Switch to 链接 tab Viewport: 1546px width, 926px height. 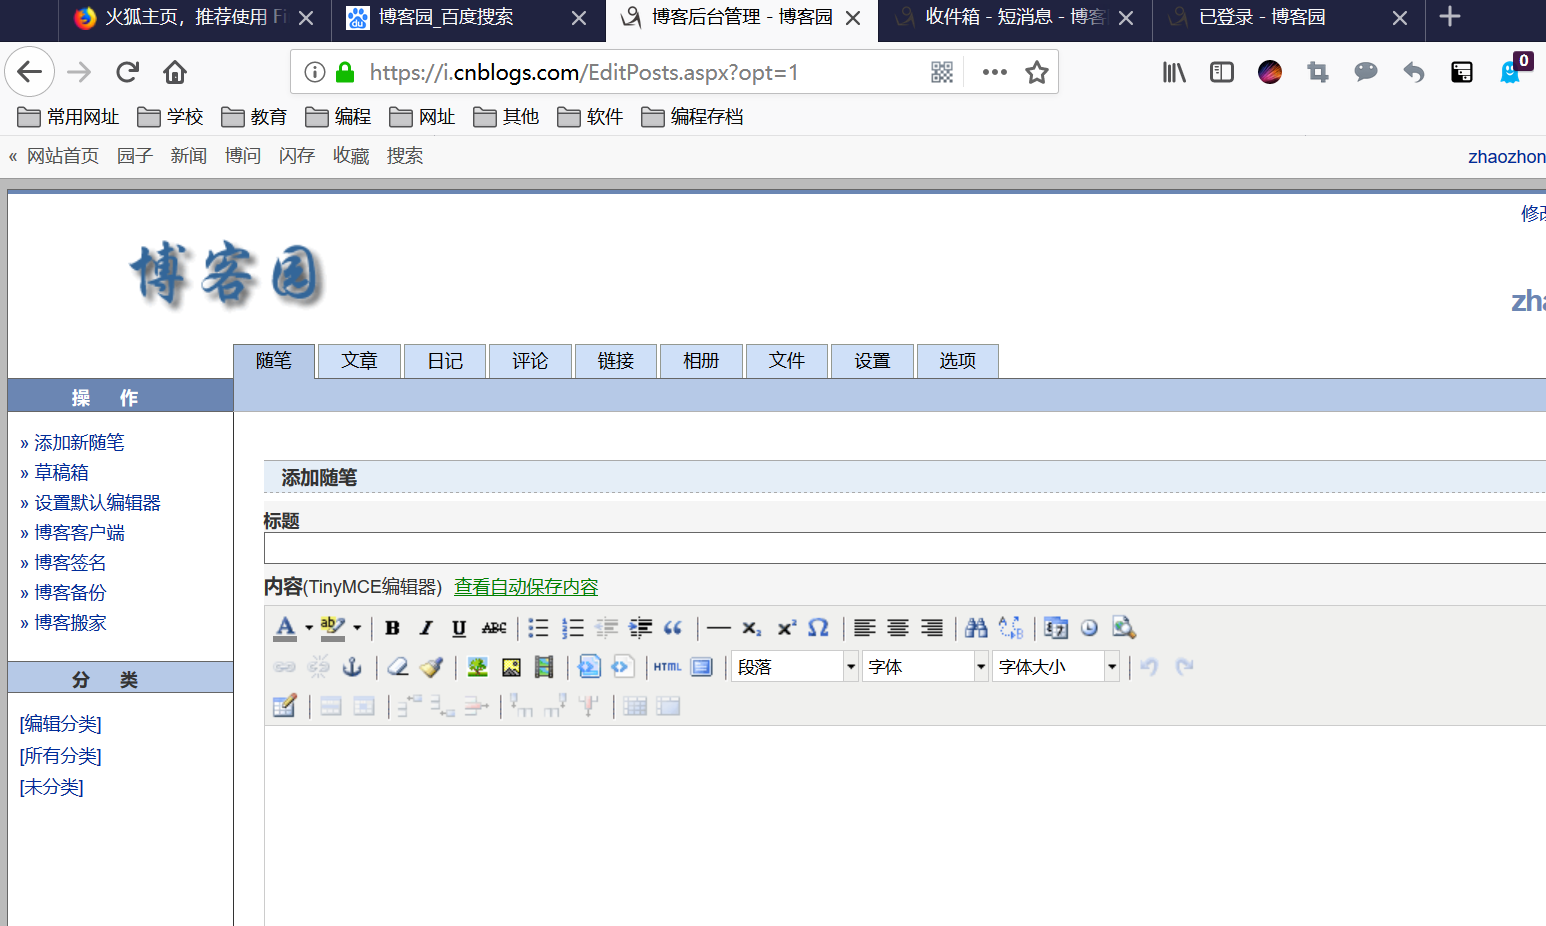point(616,361)
